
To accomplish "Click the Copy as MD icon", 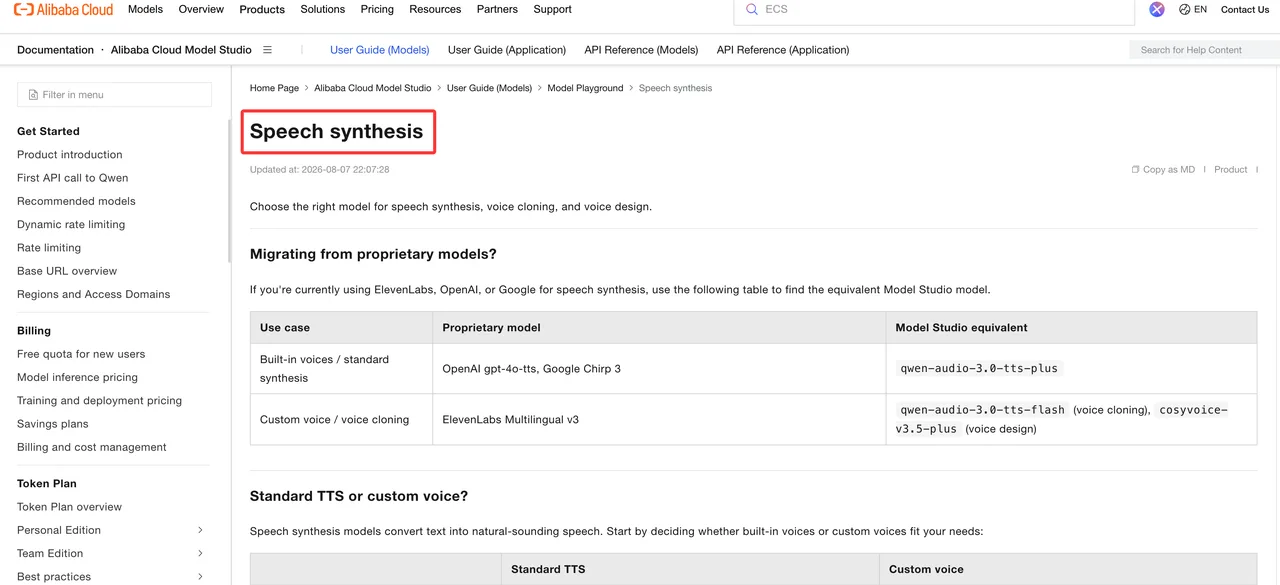I will [1135, 170].
